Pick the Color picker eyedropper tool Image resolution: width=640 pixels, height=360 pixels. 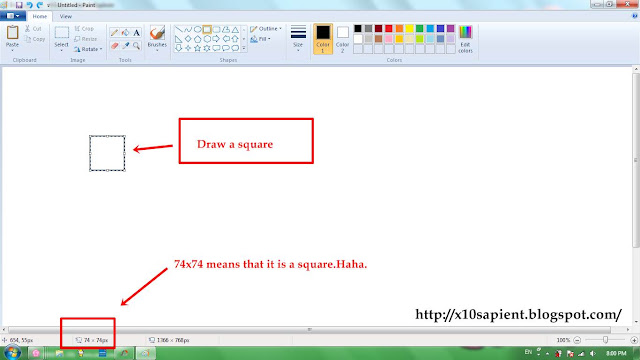pyautogui.click(x=125, y=46)
